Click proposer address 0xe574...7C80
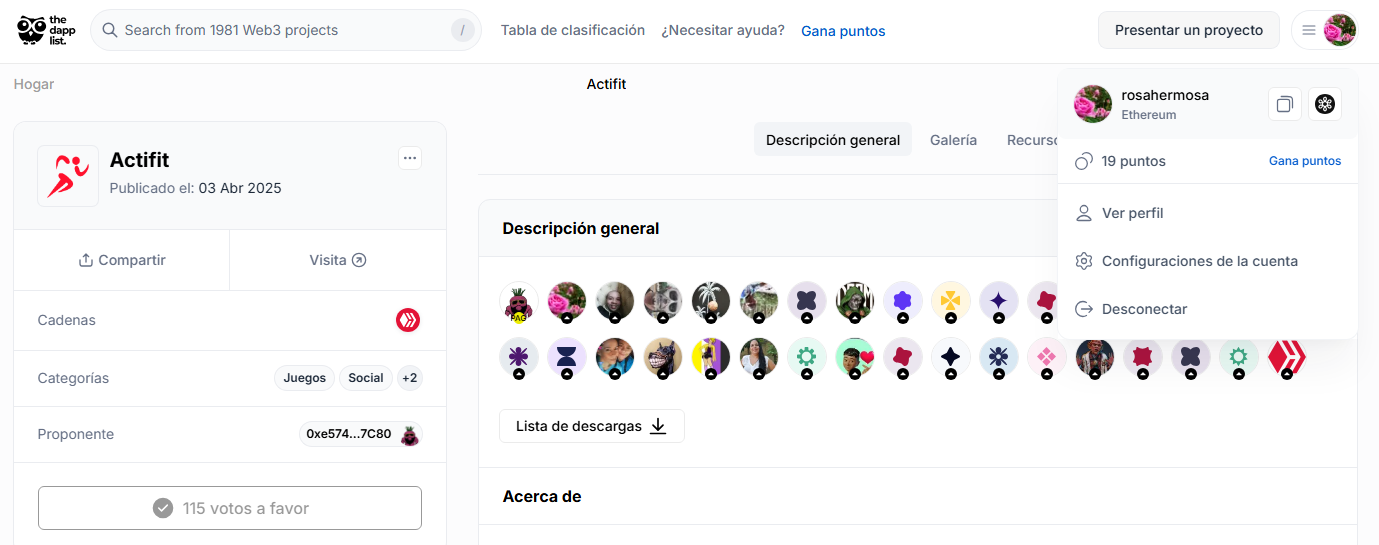The image size is (1379, 545). coord(349,434)
